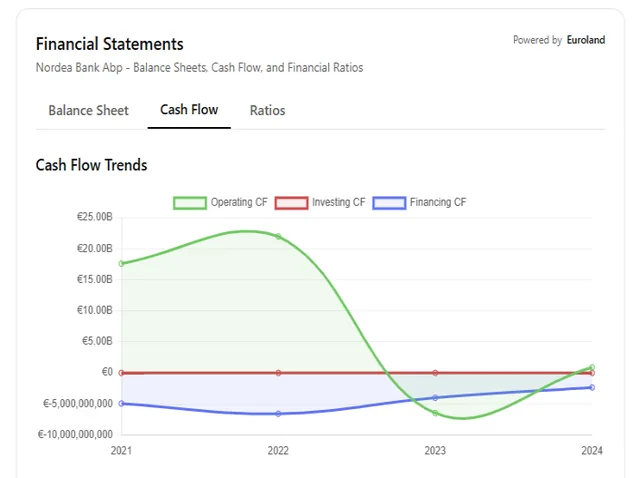Select Operating CF data point for 2023
Viewport: 640px width, 478px height.
[x=435, y=413]
